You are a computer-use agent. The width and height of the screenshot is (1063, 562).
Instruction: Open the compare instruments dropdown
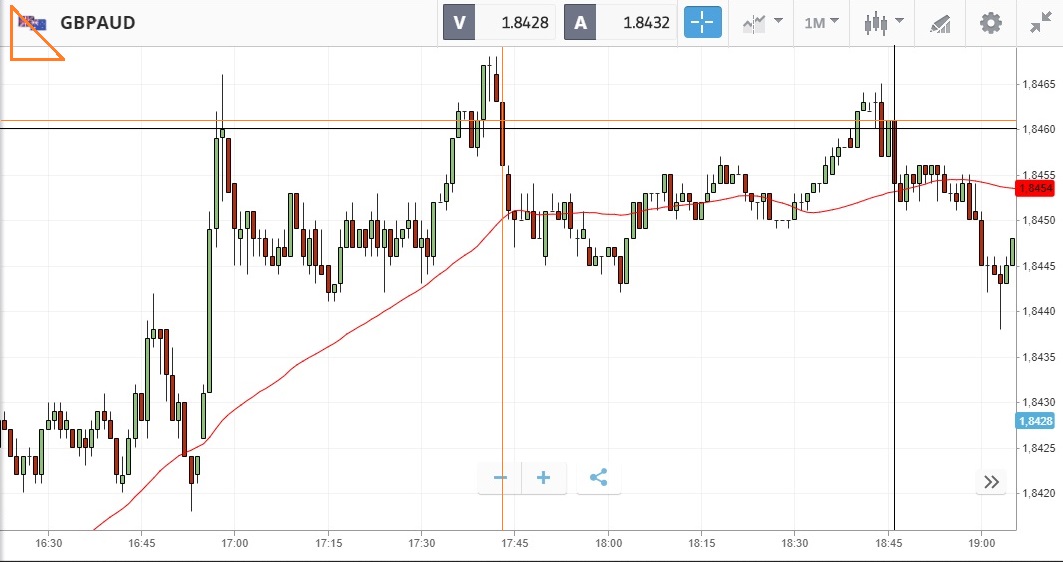tap(761, 22)
